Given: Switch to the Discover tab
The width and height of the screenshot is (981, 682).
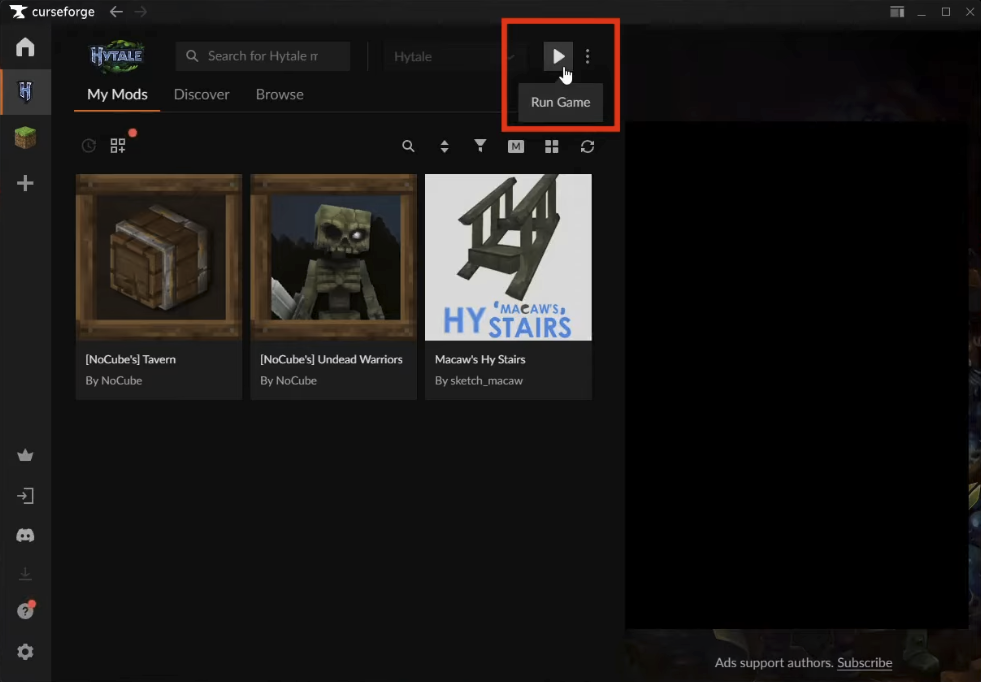Looking at the screenshot, I should (201, 95).
